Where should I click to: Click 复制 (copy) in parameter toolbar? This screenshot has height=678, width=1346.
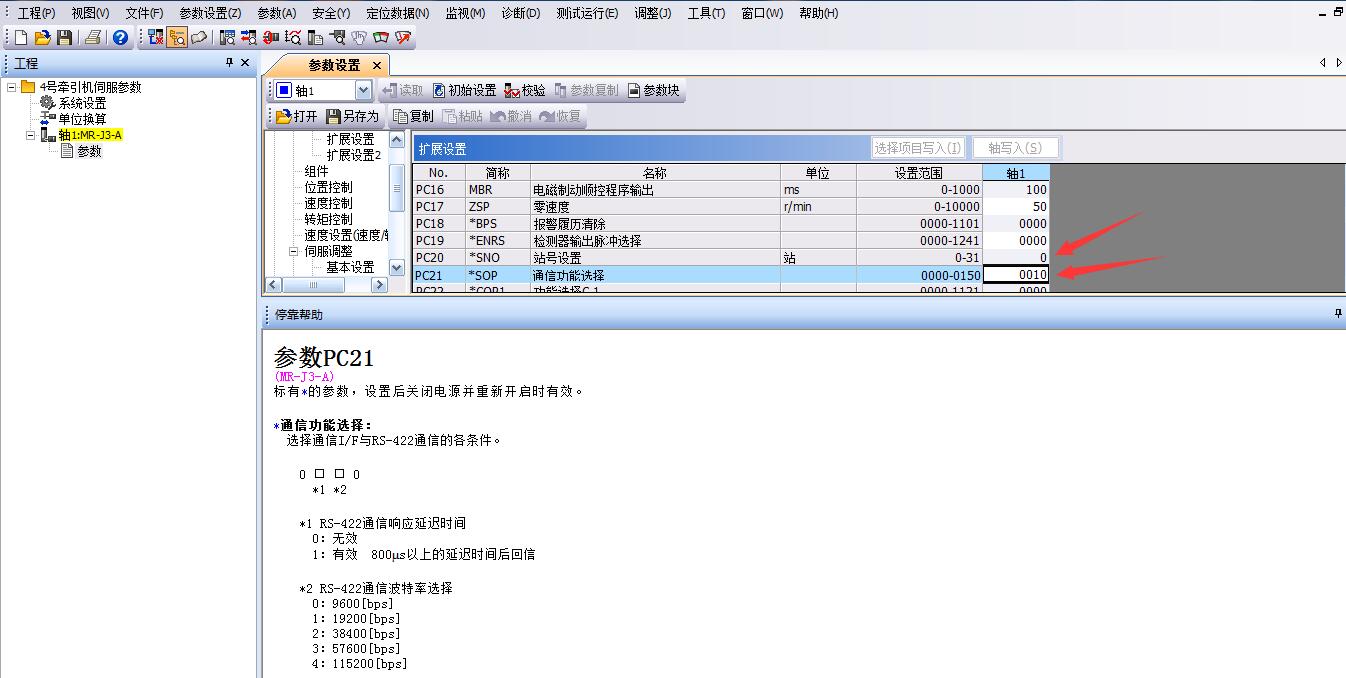[x=414, y=117]
